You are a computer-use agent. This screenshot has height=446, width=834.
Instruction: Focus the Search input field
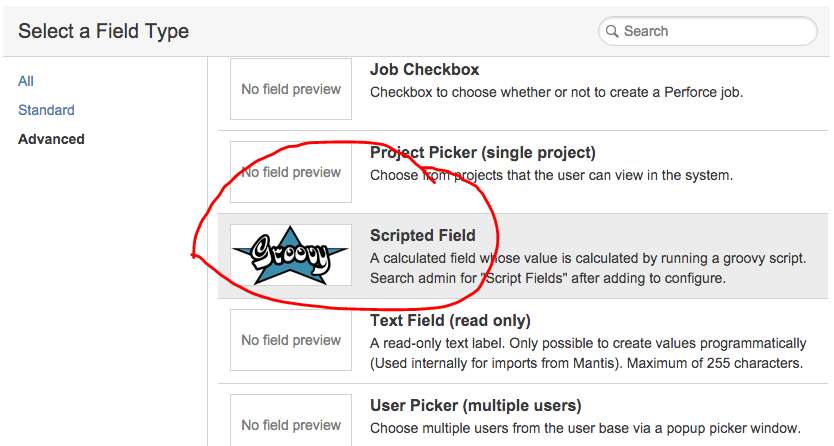(707, 31)
